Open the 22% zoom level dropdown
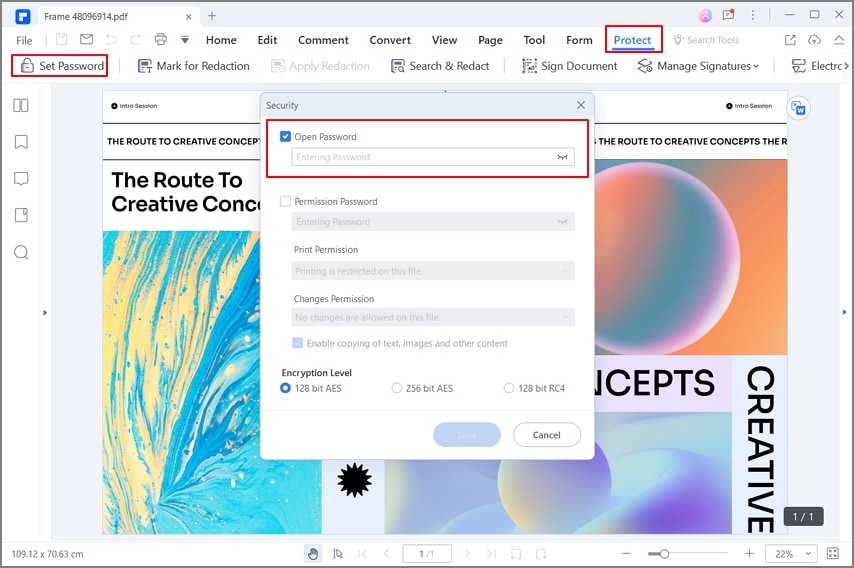854x568 pixels. [792, 554]
